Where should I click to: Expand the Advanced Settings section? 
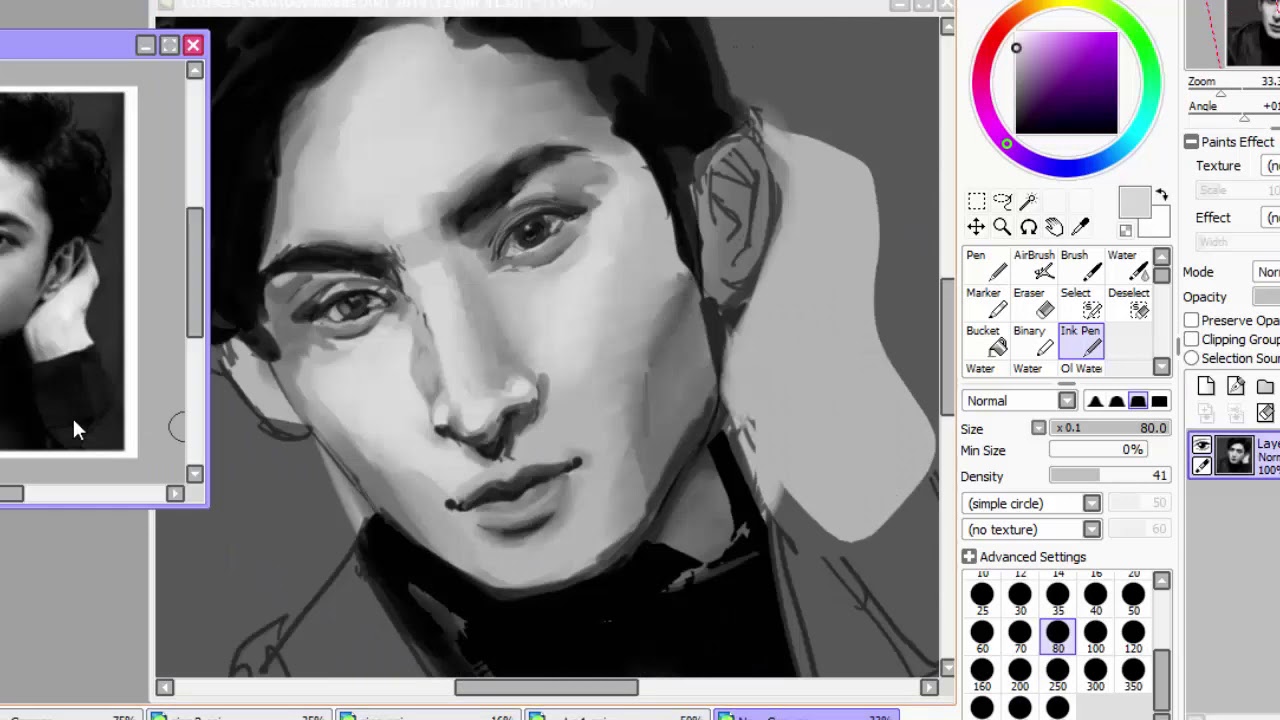[x=969, y=557]
